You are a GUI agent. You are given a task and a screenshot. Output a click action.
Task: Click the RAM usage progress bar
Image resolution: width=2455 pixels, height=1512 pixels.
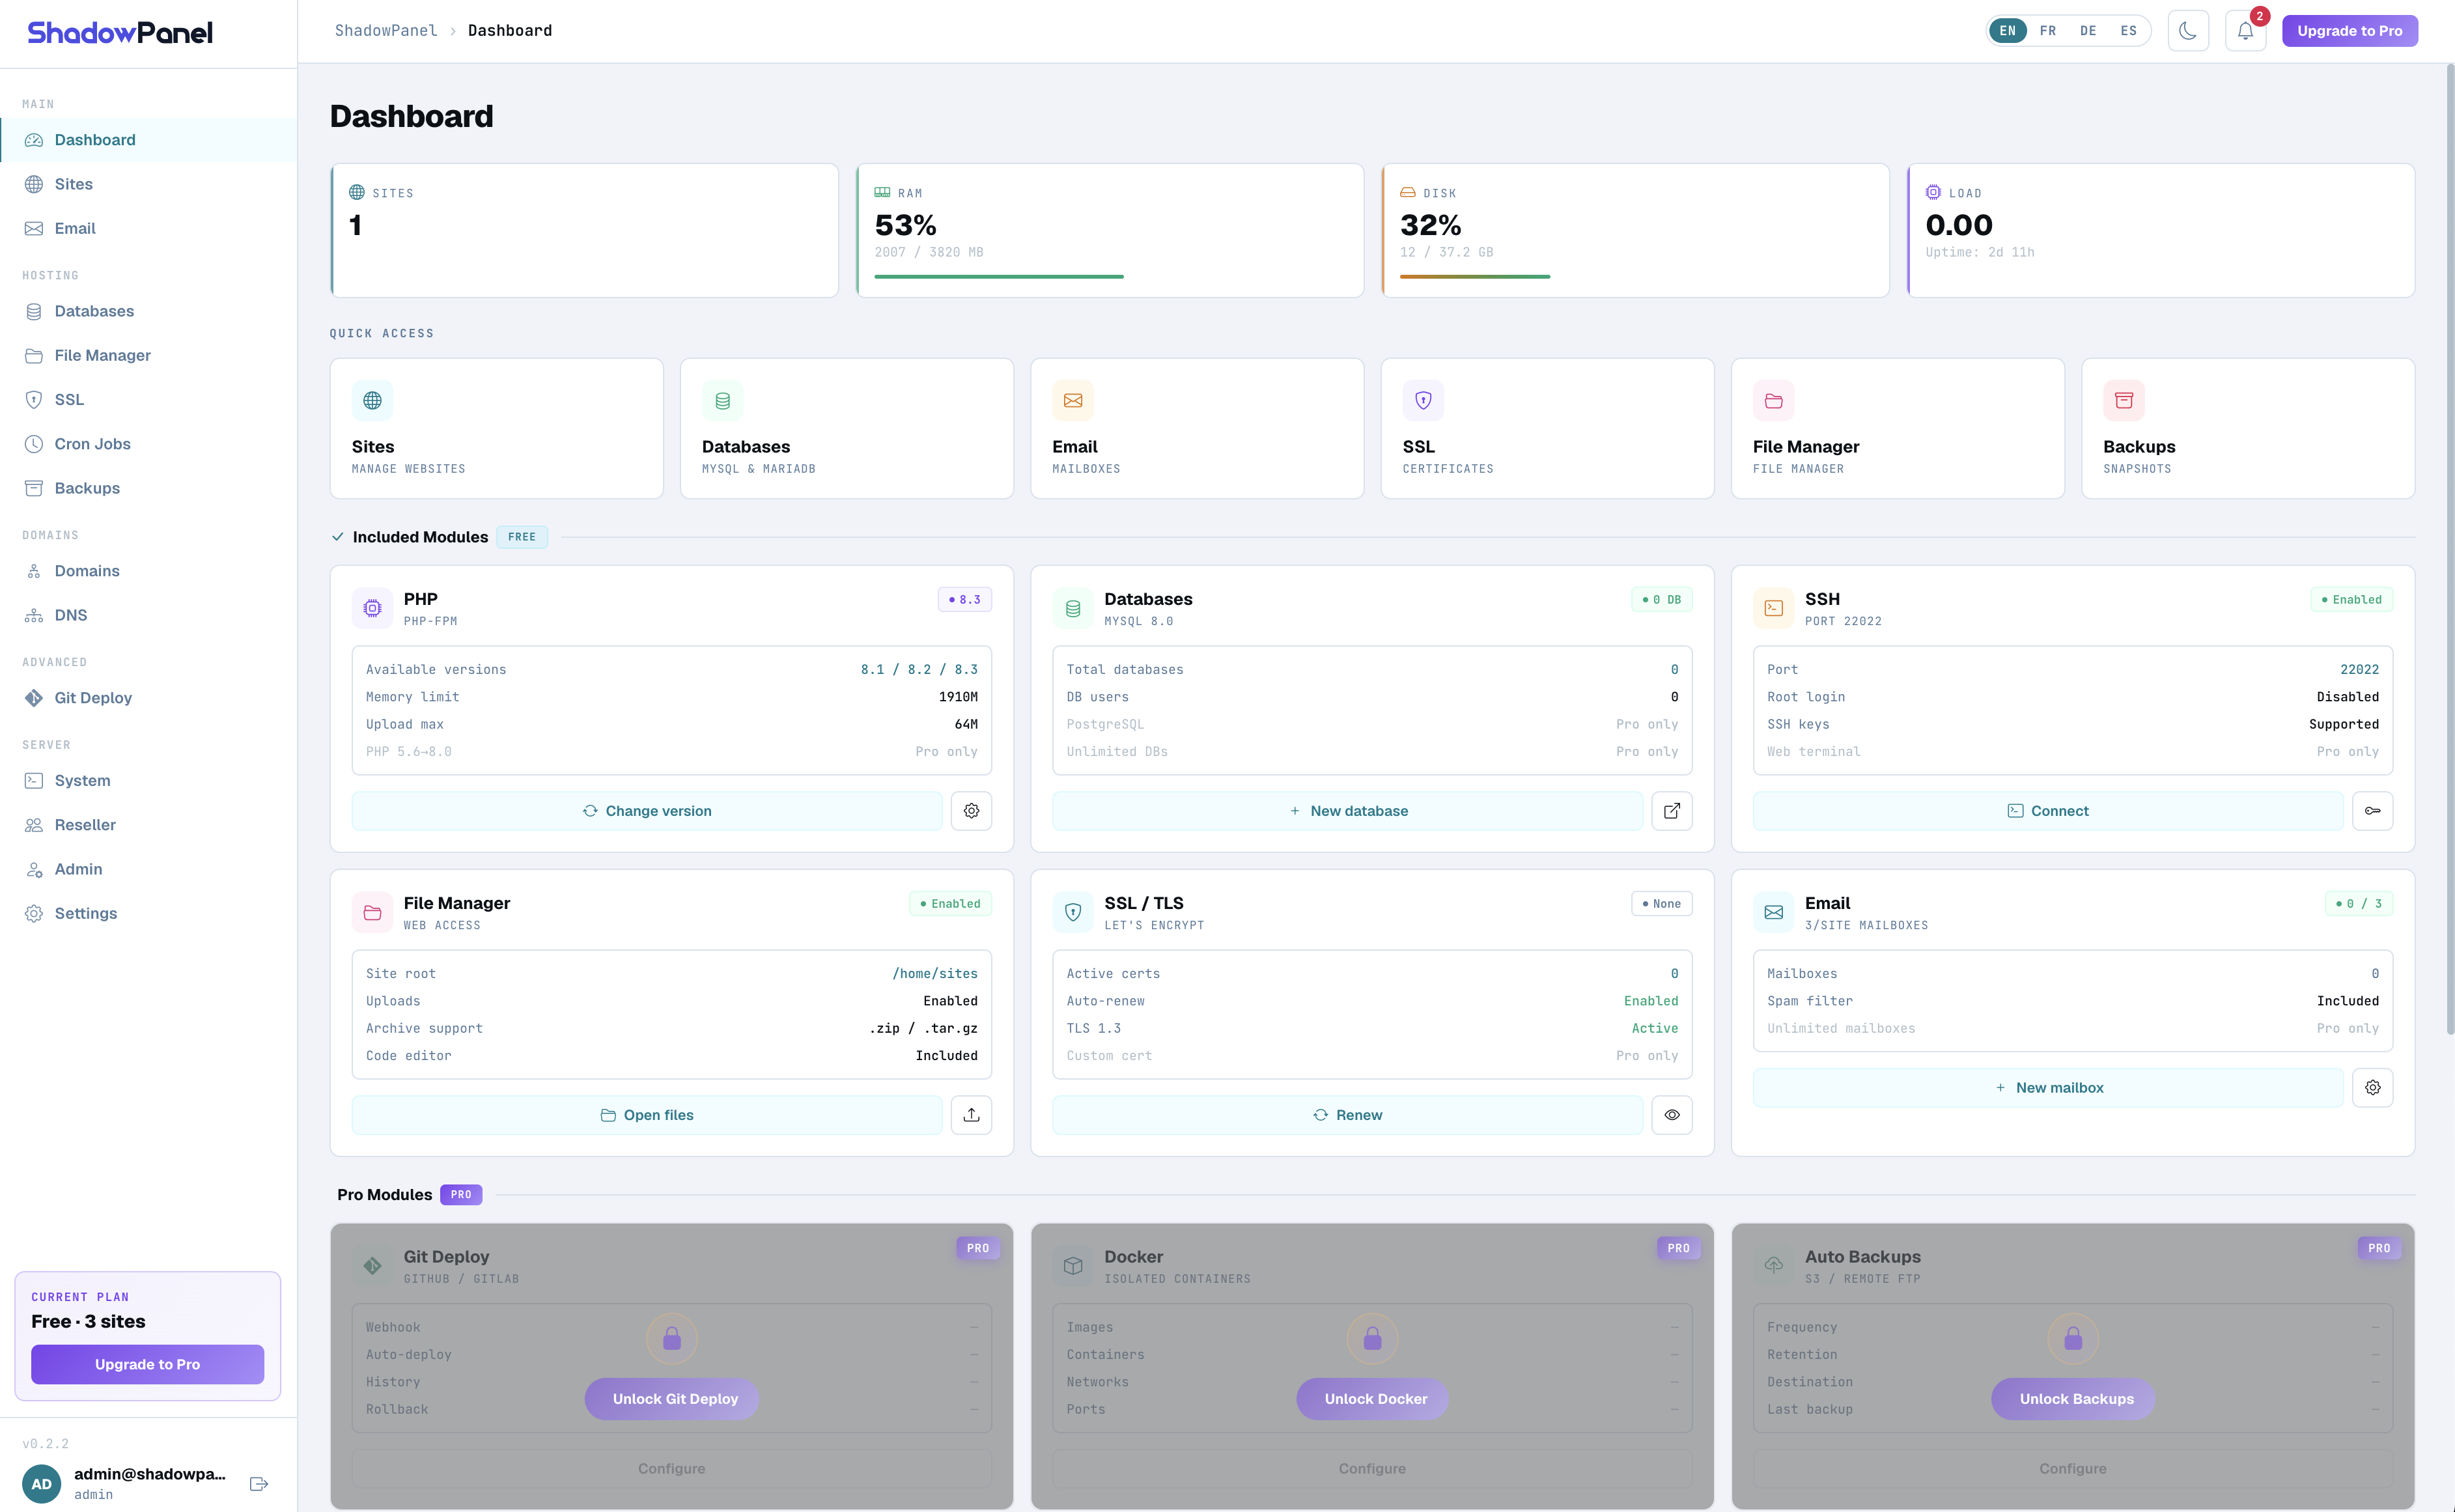coord(999,277)
